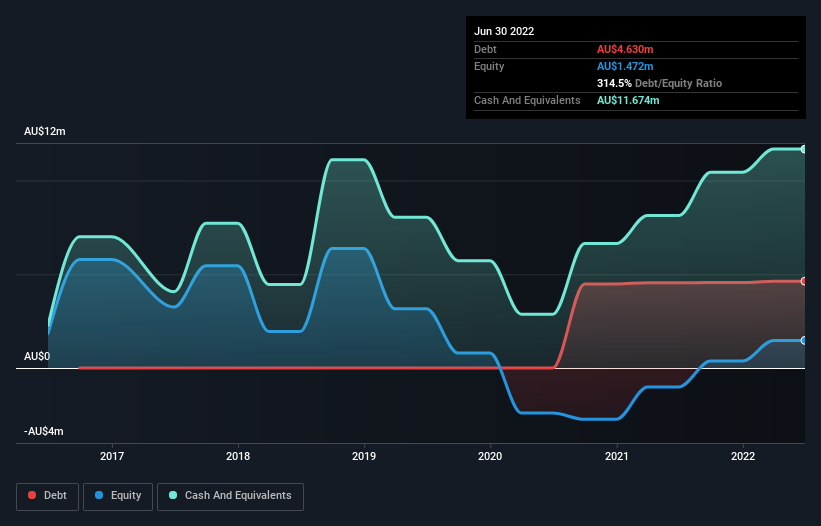821x526 pixels.
Task: Click the 2021 x-axis label
Action: [617, 456]
